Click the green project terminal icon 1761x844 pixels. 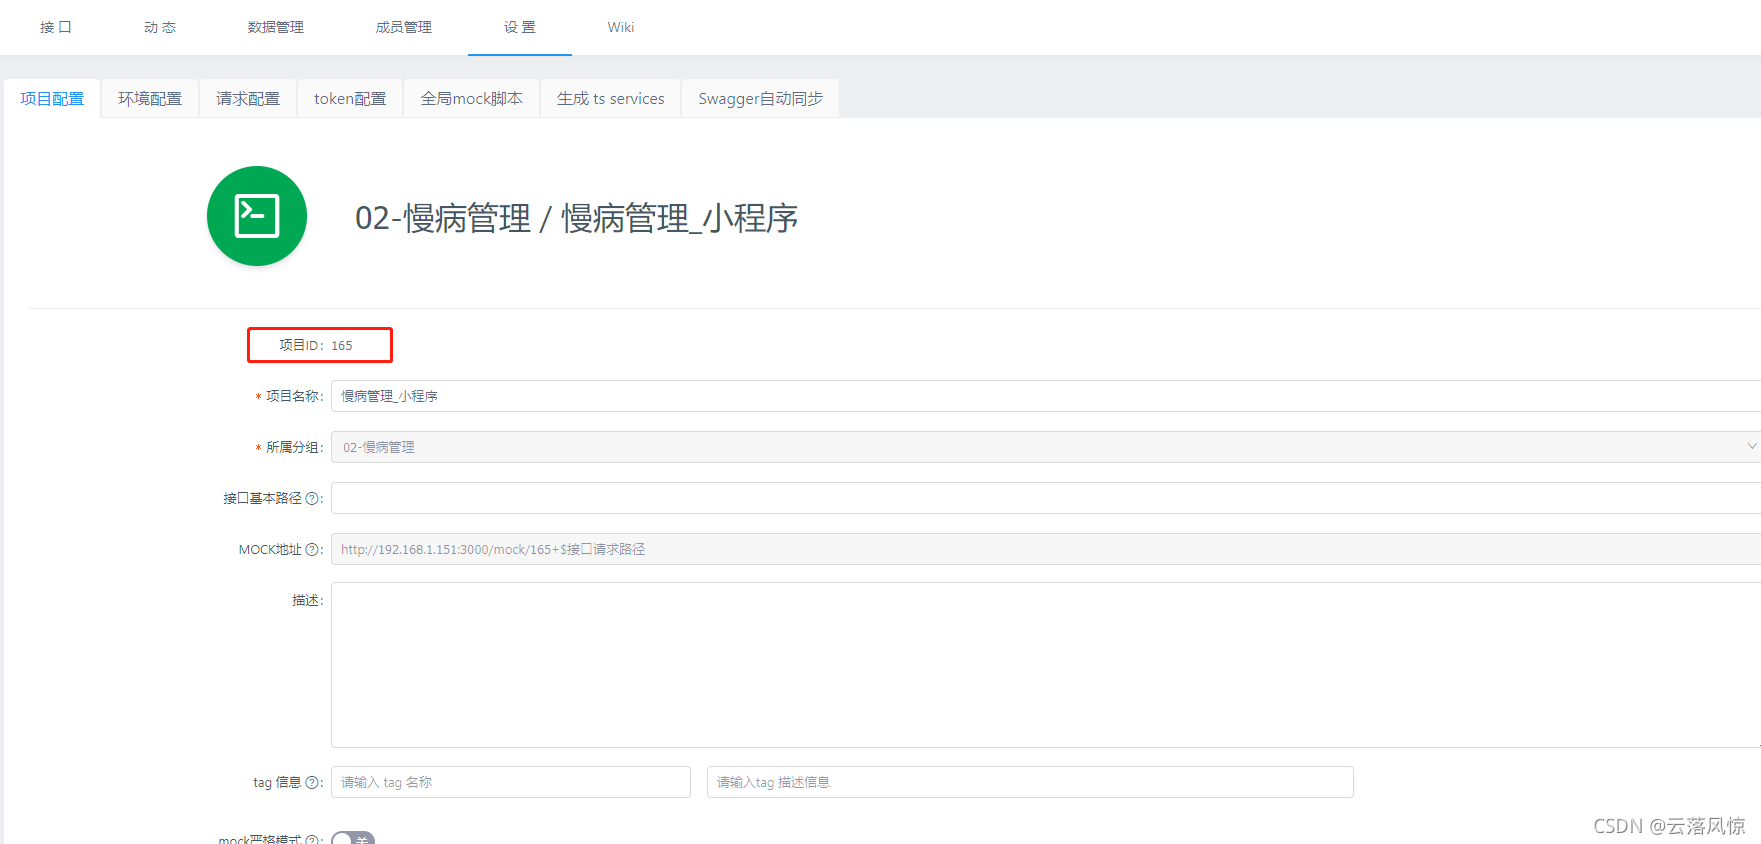[257, 216]
